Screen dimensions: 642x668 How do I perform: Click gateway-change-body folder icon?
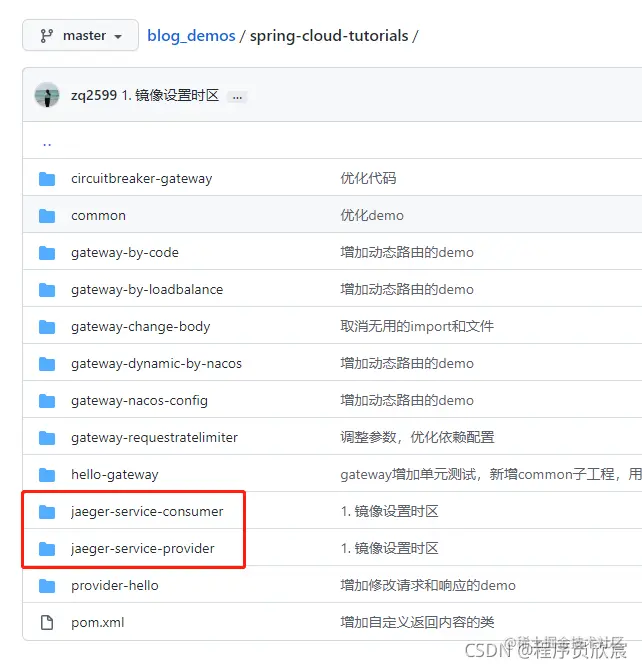tap(47, 327)
